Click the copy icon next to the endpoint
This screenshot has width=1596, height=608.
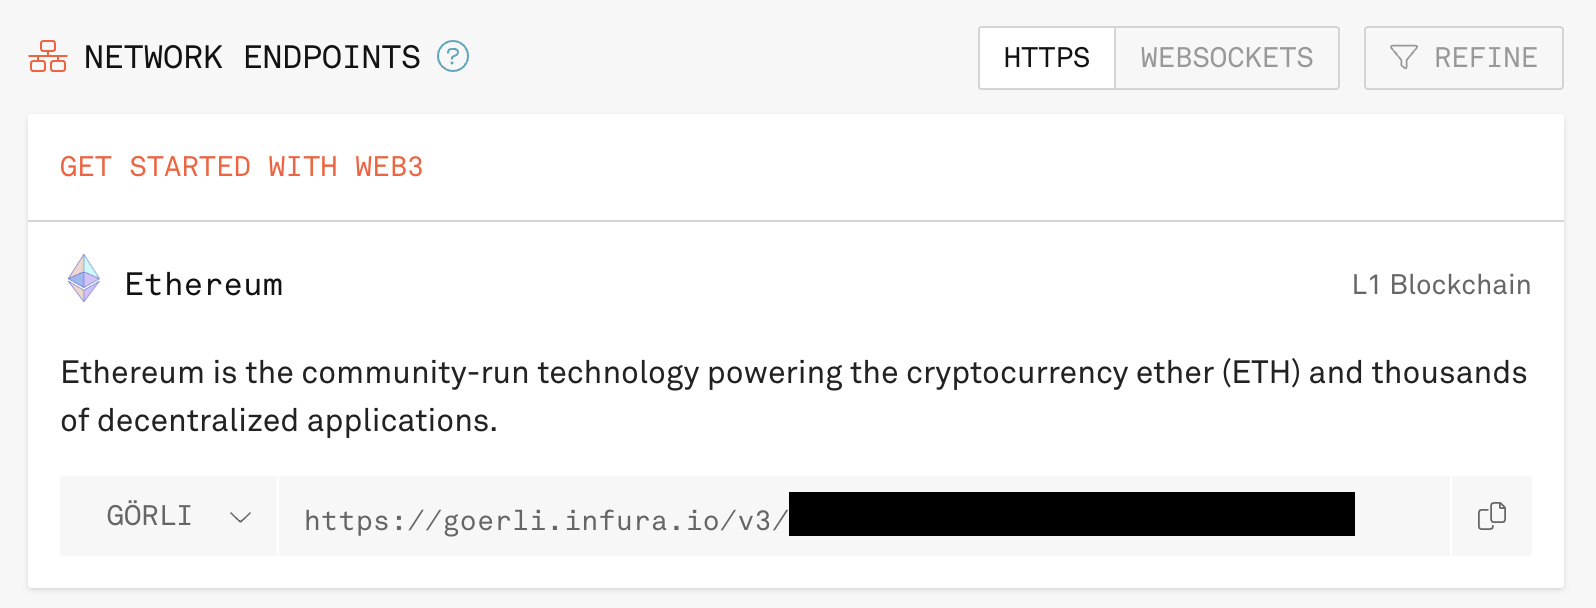pyautogui.click(x=1491, y=515)
